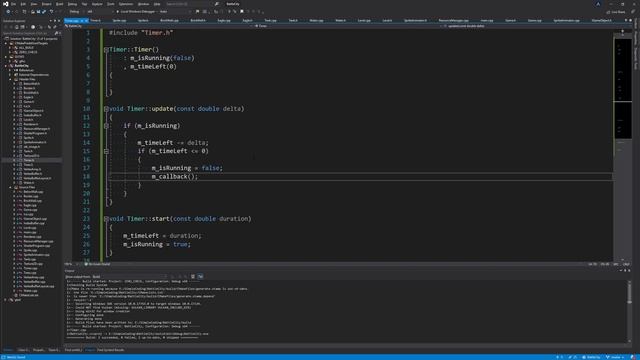Toggle Solution Explorer auto-hide pin

coord(55,20)
